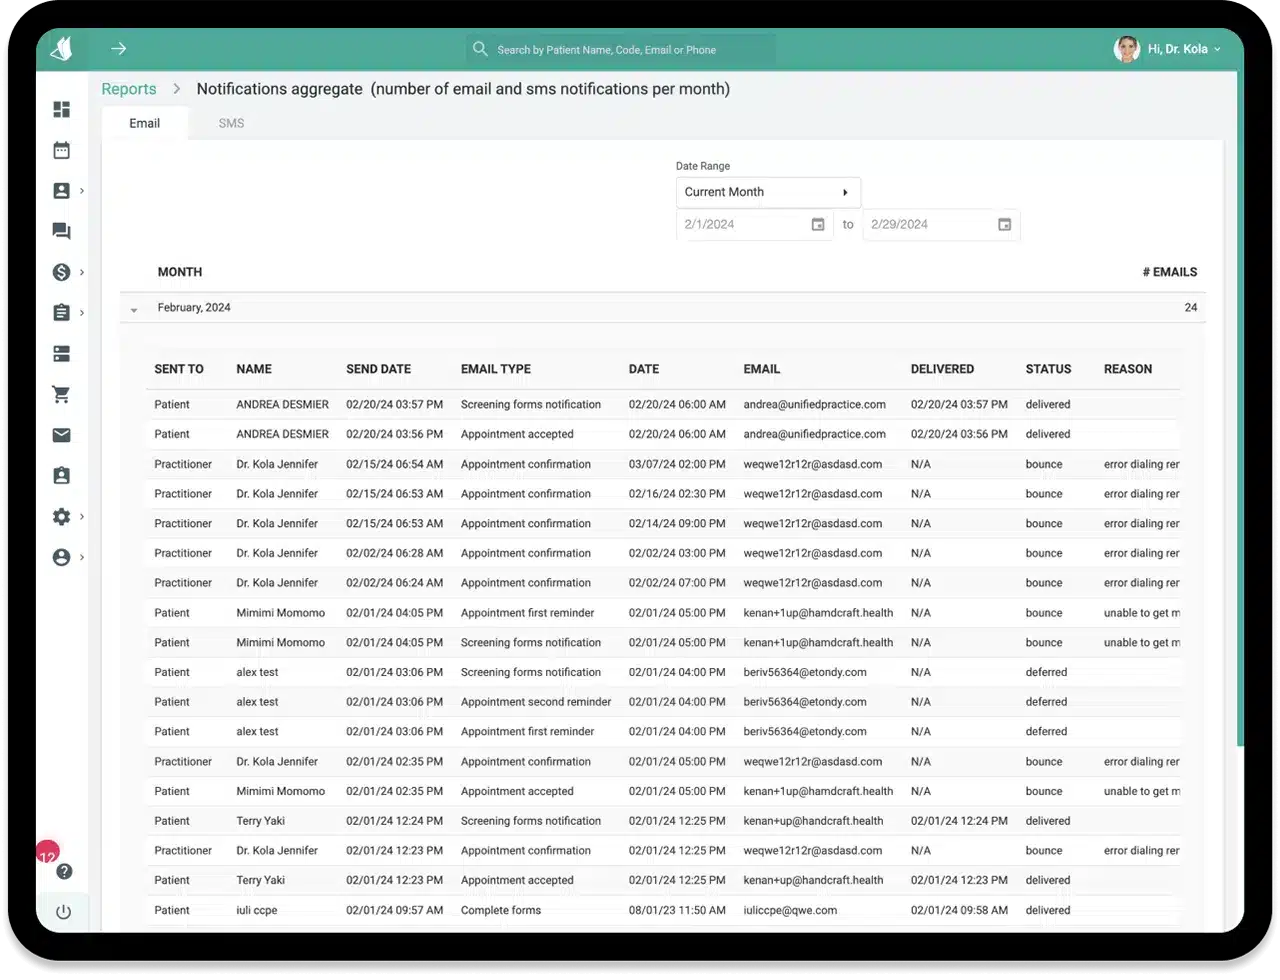Viewport: 1280px width, 980px height.
Task: Open the settings gear sidebar icon
Action: [x=62, y=517]
